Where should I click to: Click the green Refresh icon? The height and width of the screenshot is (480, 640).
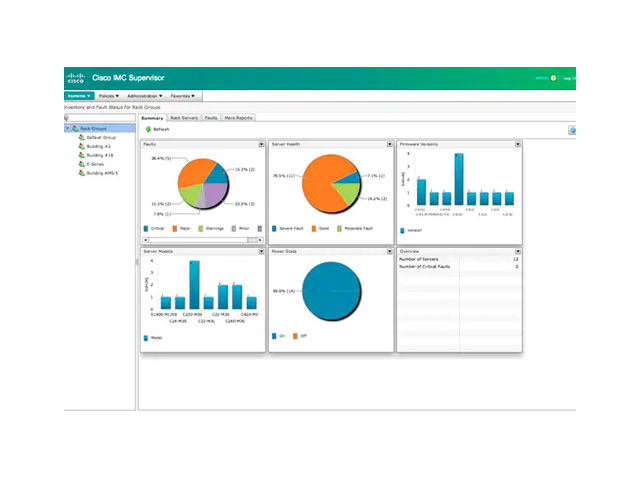pyautogui.click(x=148, y=129)
